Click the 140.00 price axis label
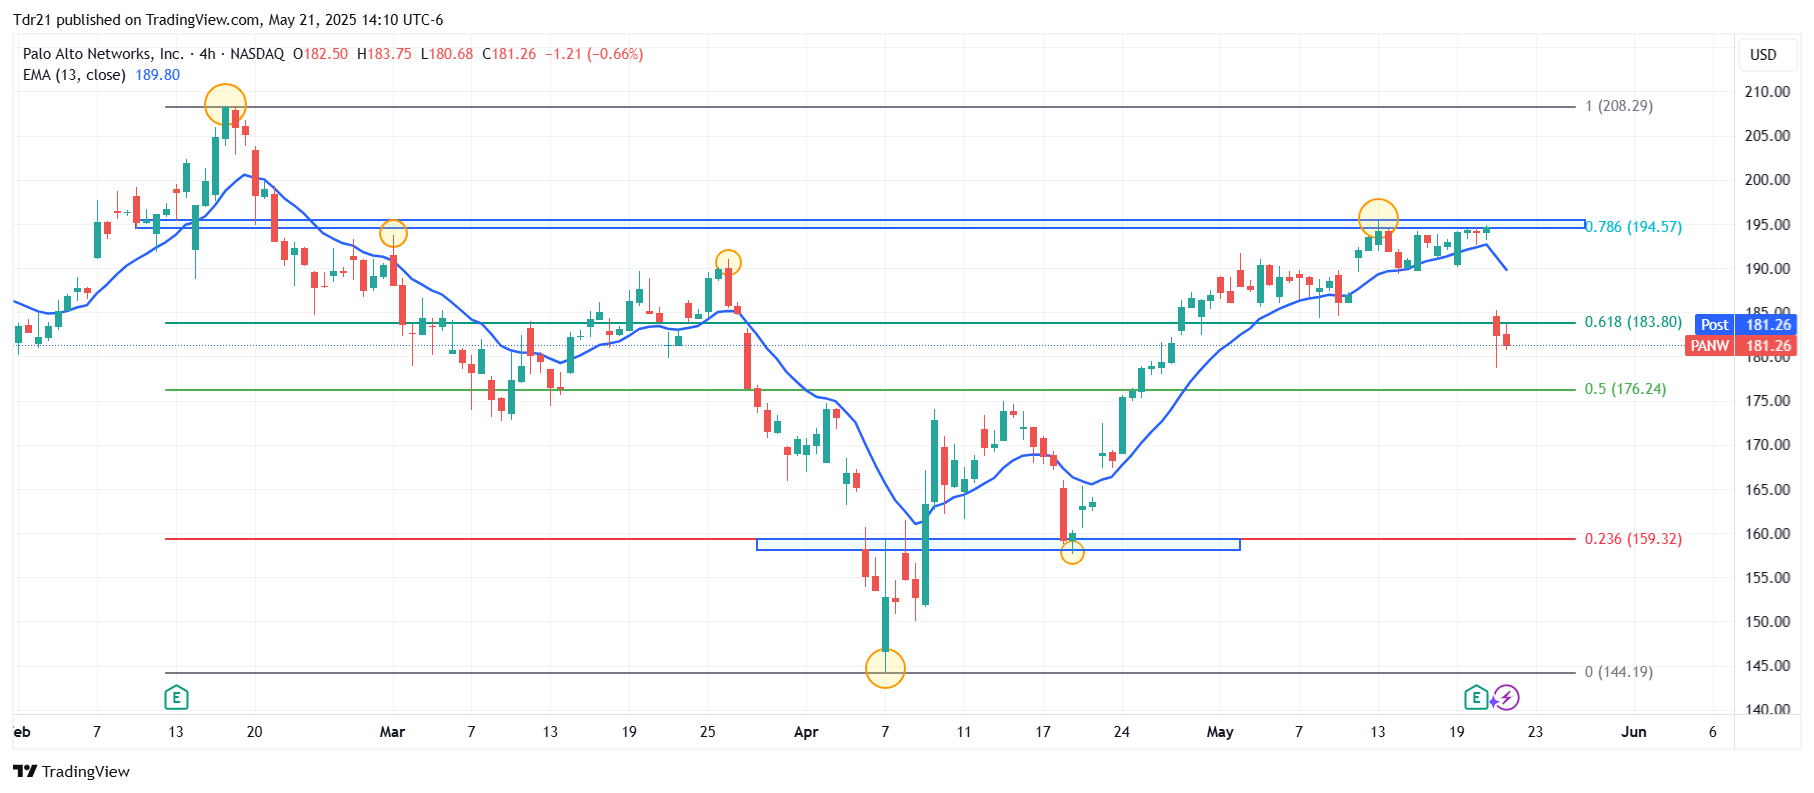The height and width of the screenshot is (793, 1814). [x=1767, y=710]
